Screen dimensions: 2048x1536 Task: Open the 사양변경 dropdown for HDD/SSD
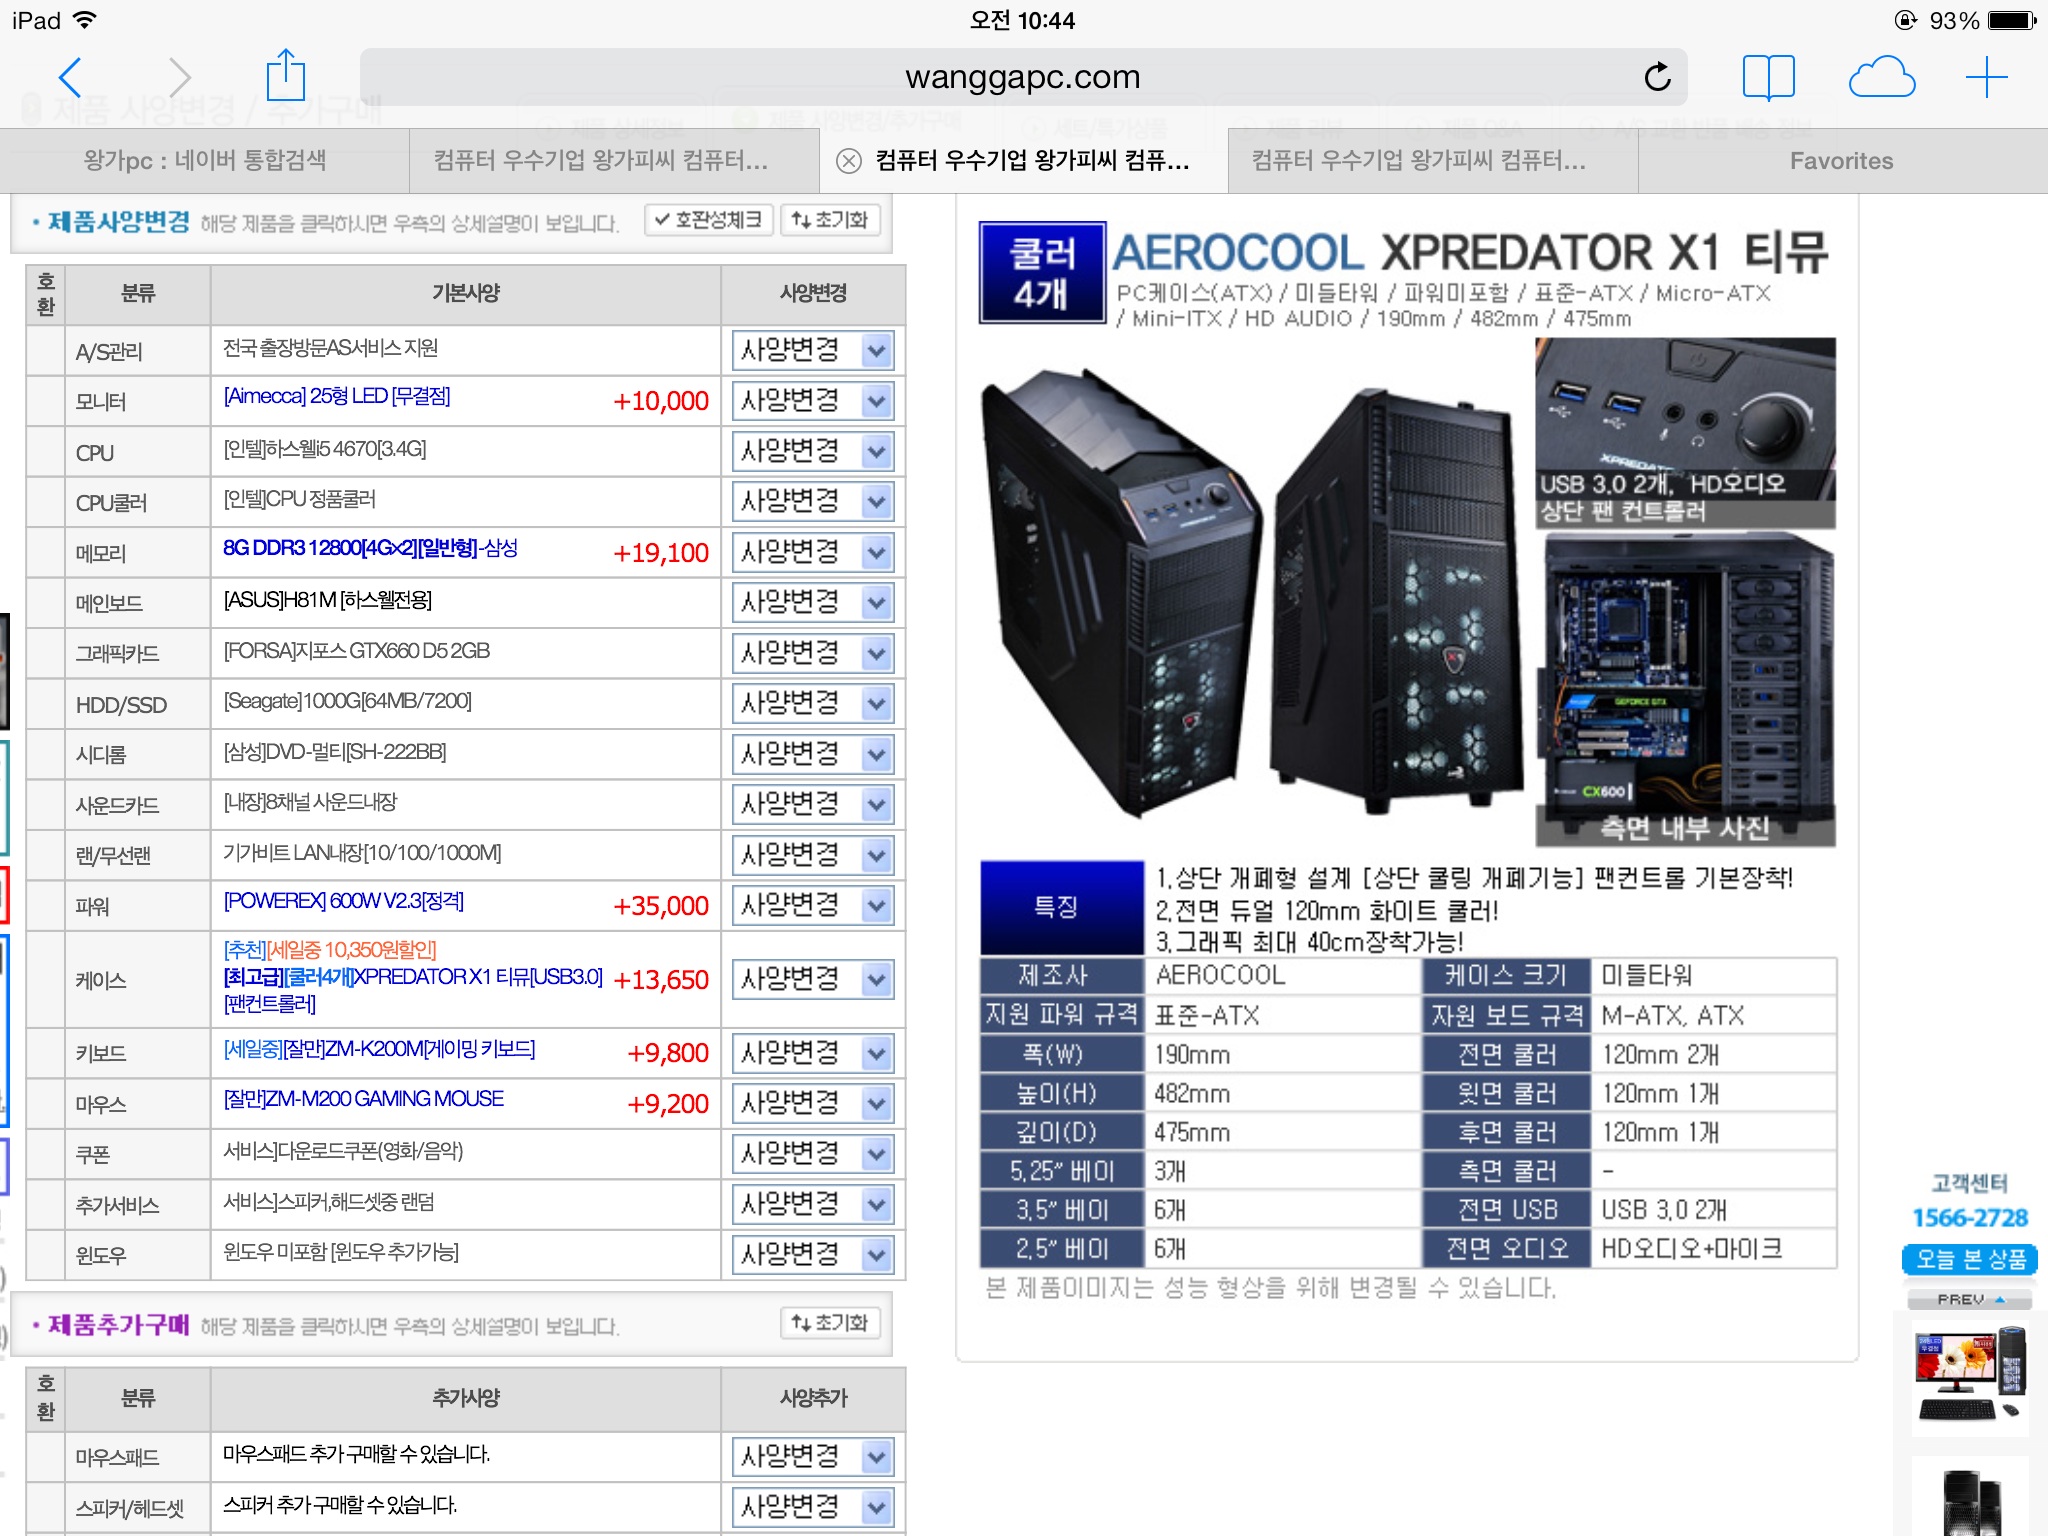(x=812, y=704)
